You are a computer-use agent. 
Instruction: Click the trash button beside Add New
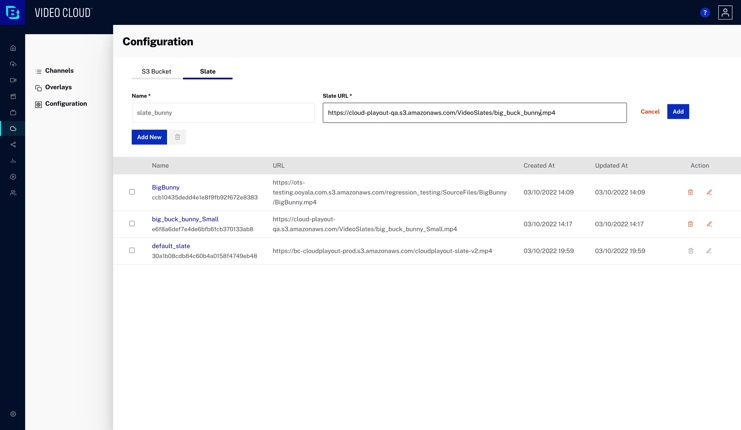click(178, 137)
